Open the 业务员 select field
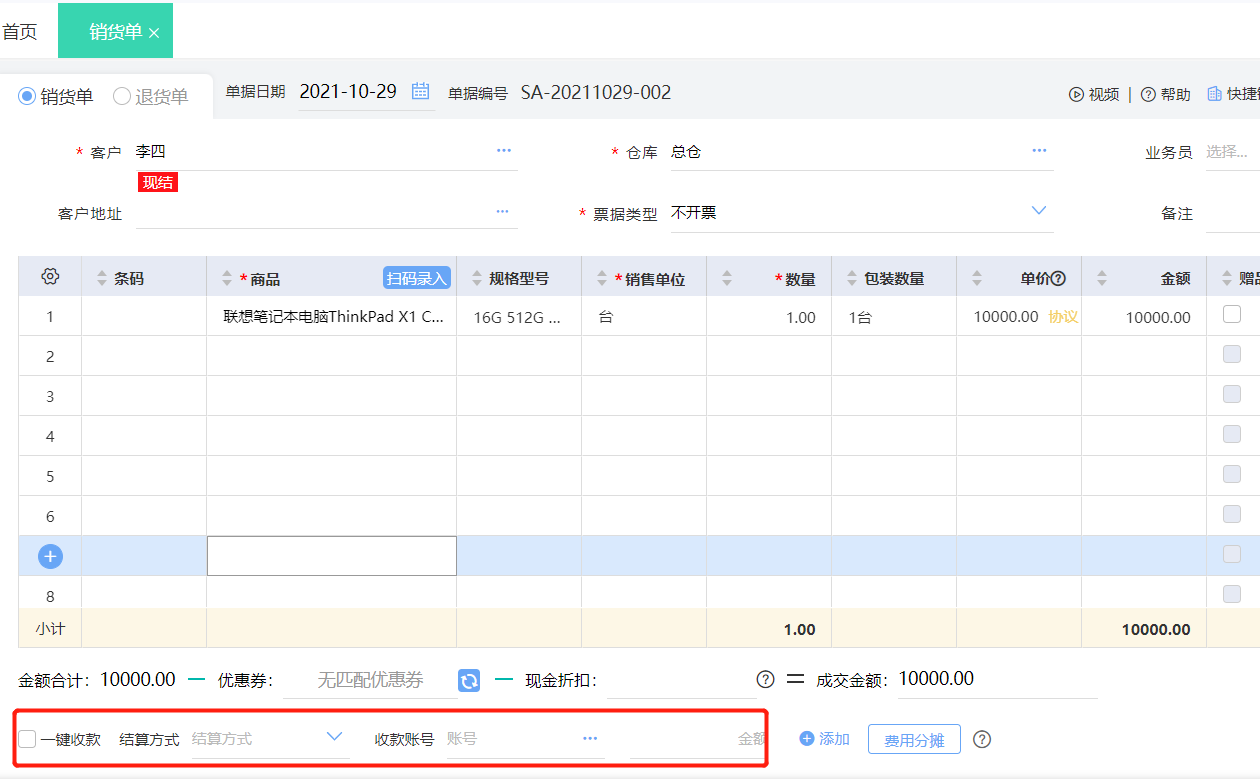1260x779 pixels. coord(1232,152)
